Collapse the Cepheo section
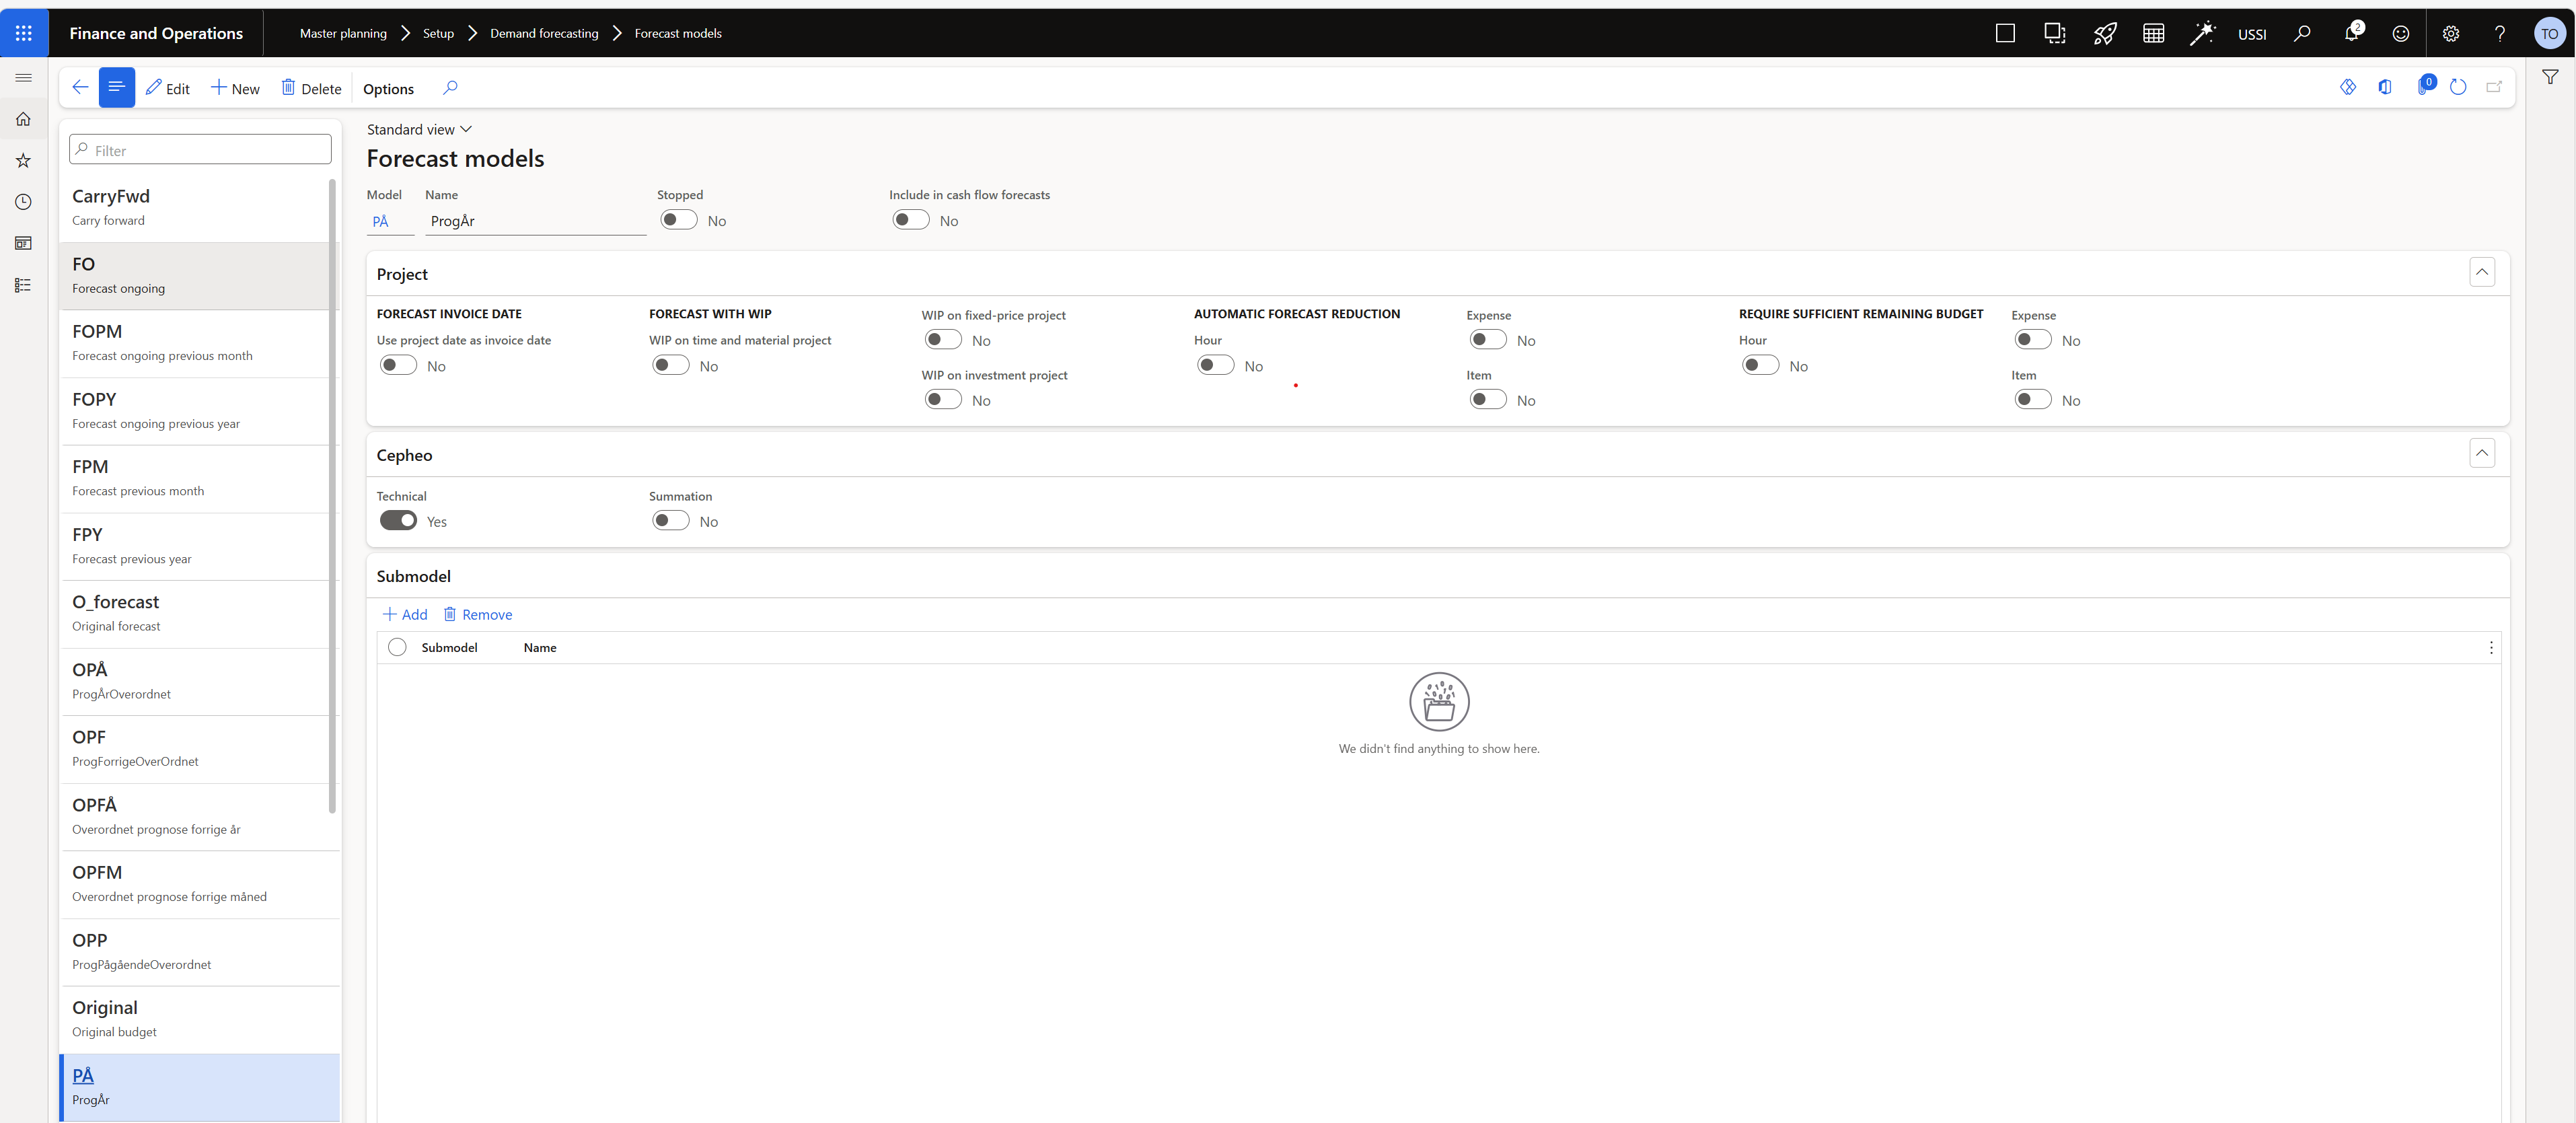 [x=2481, y=453]
